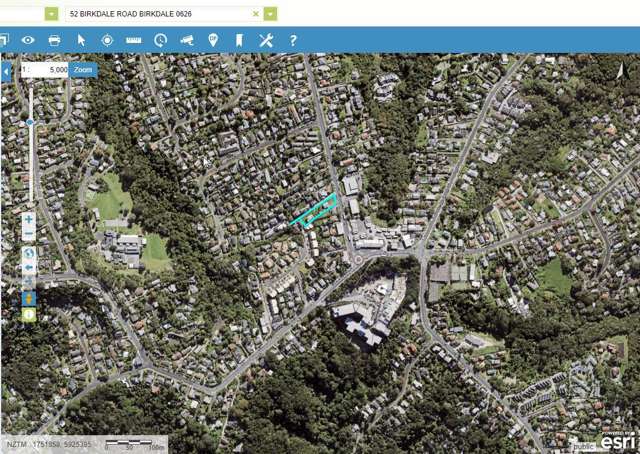Collapse side panel with left arrow

6,72
